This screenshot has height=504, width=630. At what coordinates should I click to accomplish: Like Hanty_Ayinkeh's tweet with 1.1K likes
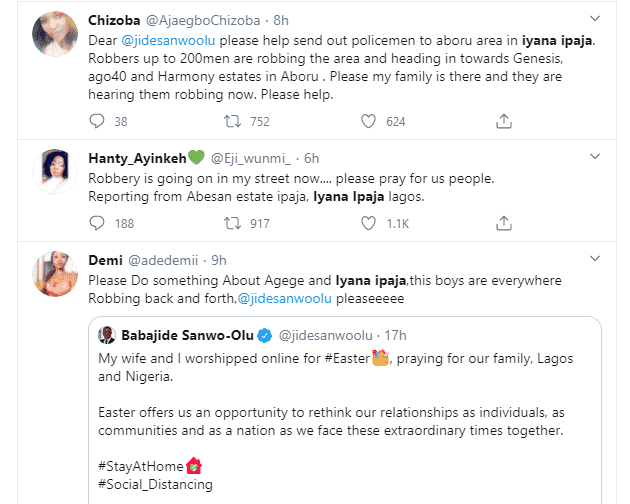[369, 224]
